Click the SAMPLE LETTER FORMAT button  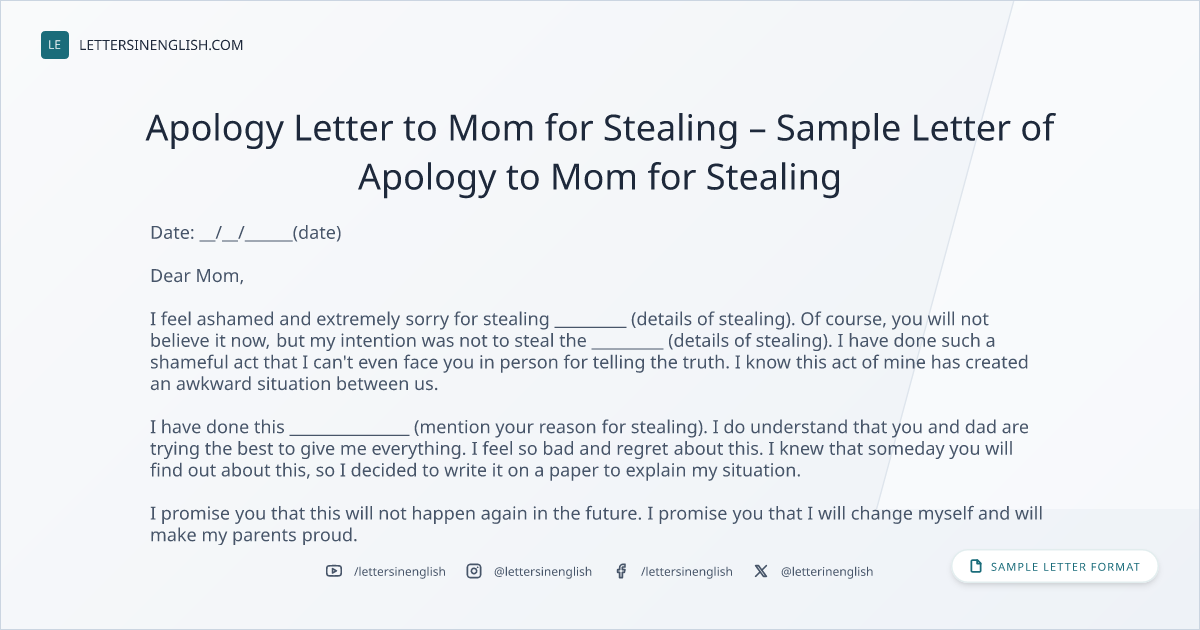[1055, 567]
